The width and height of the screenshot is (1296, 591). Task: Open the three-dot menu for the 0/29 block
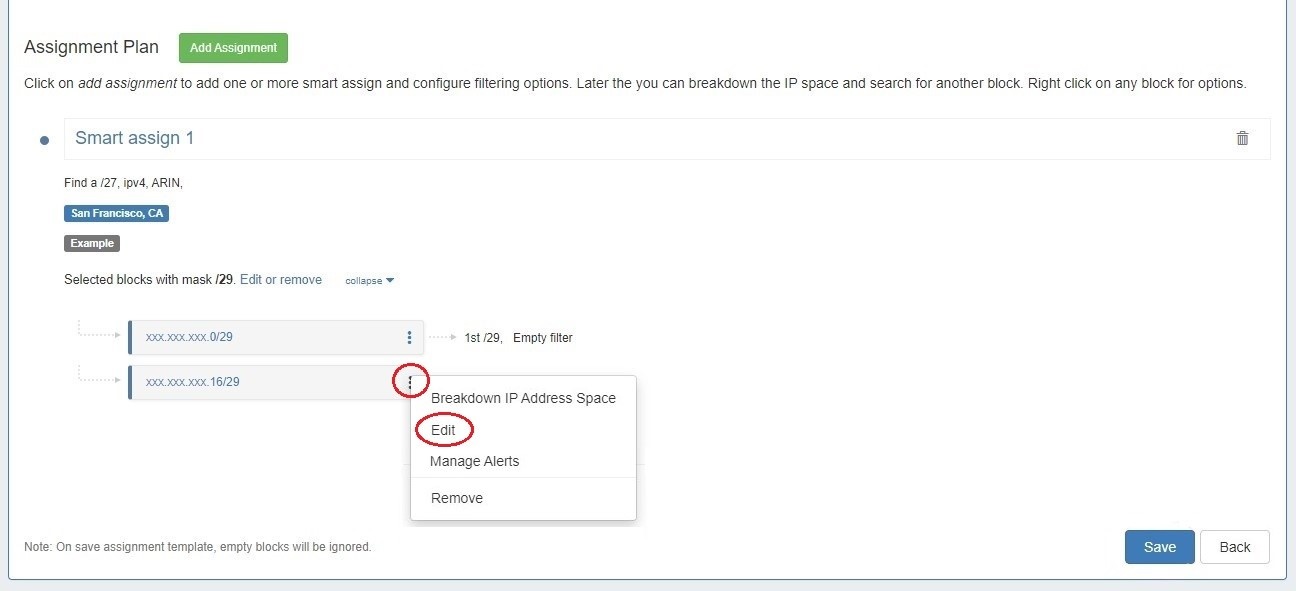point(409,338)
